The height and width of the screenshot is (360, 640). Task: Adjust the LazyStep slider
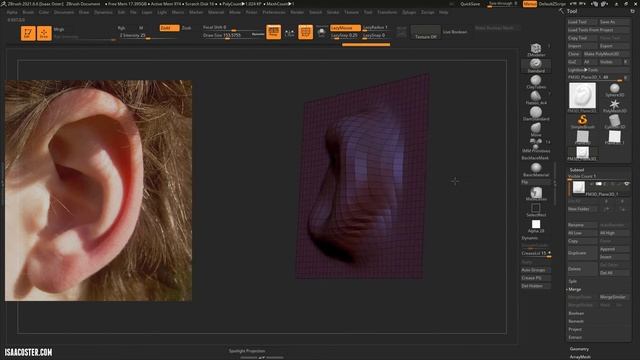[345, 36]
